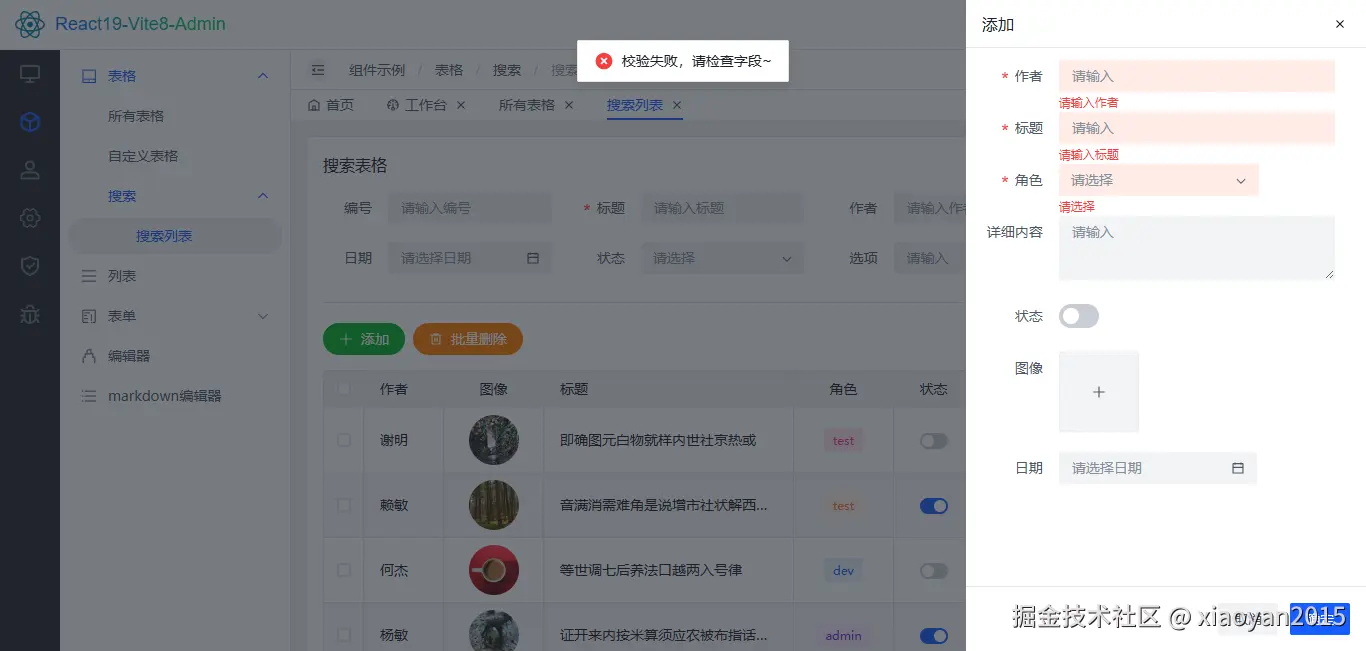Image resolution: width=1366 pixels, height=651 pixels.
Task: Check the 杨敏 row checkbox
Action: 344,635
